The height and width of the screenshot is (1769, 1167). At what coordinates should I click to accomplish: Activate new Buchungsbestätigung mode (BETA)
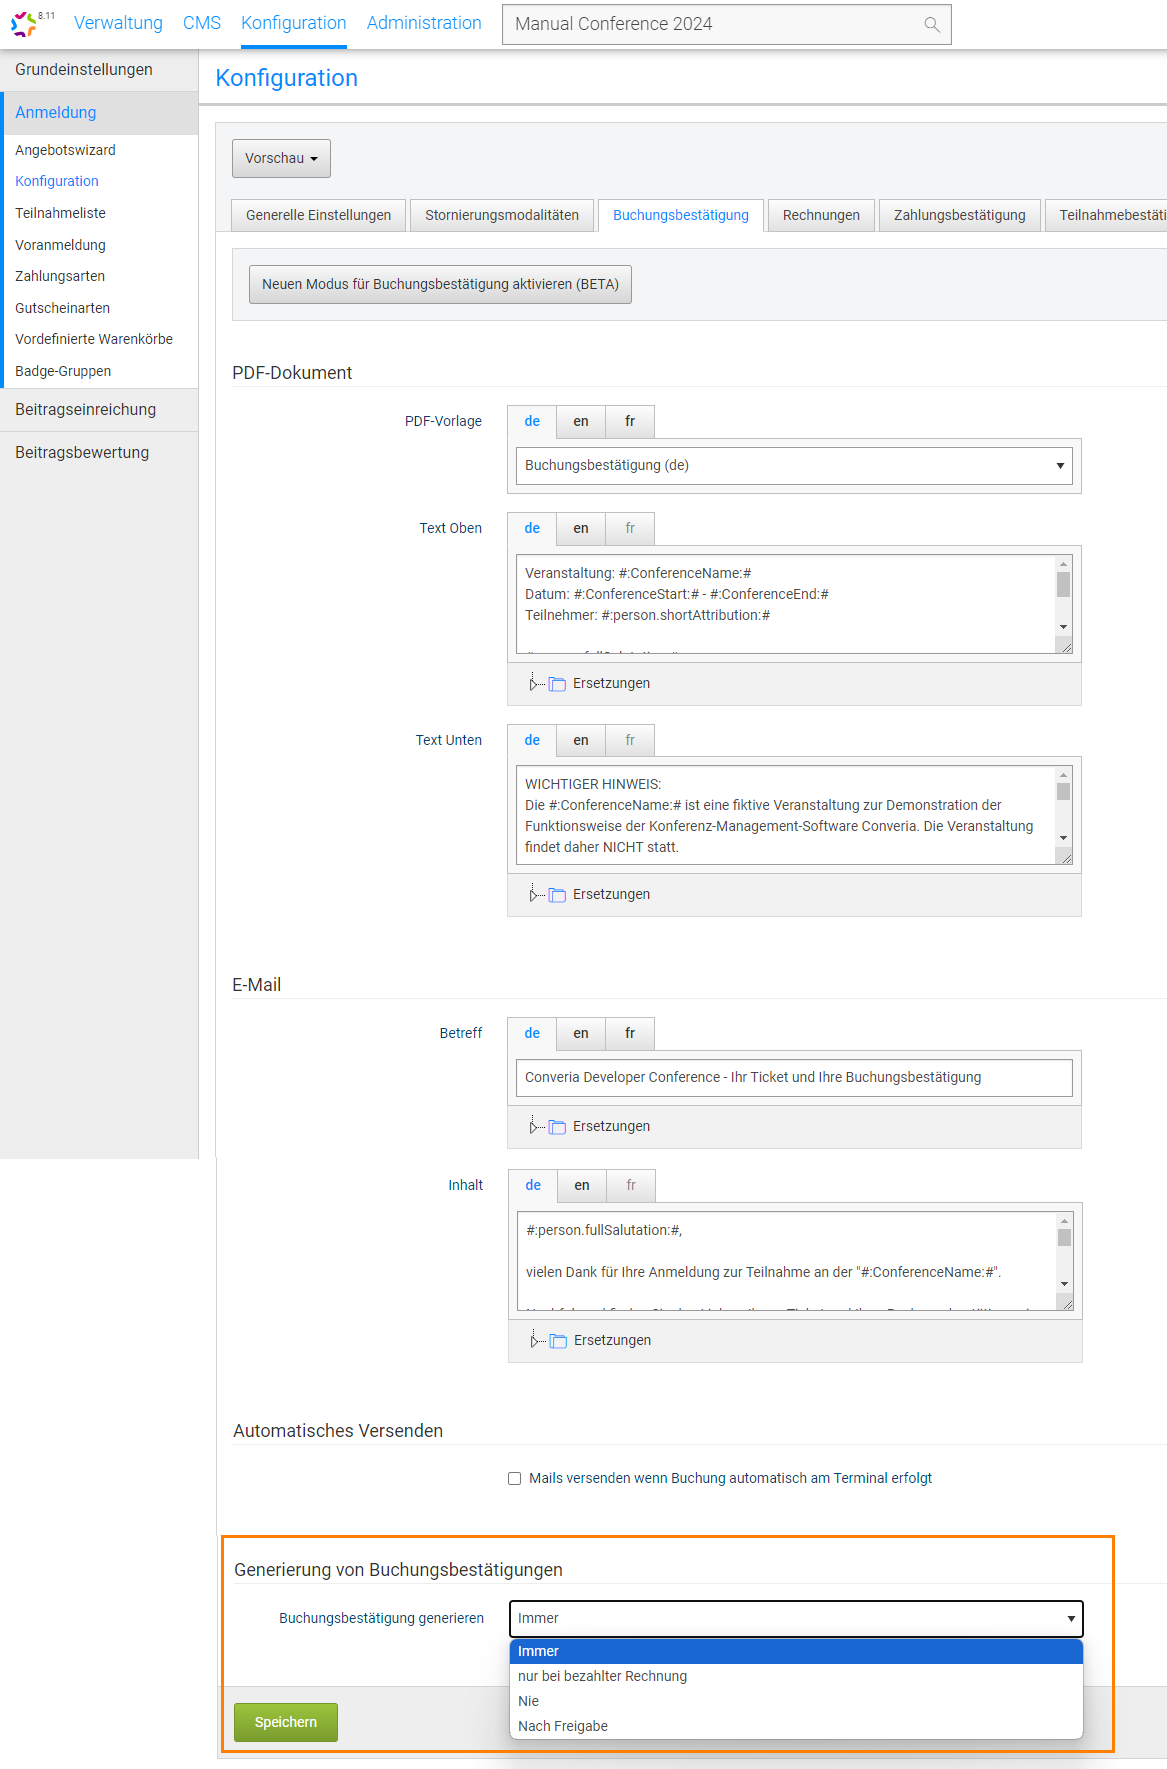click(x=440, y=284)
